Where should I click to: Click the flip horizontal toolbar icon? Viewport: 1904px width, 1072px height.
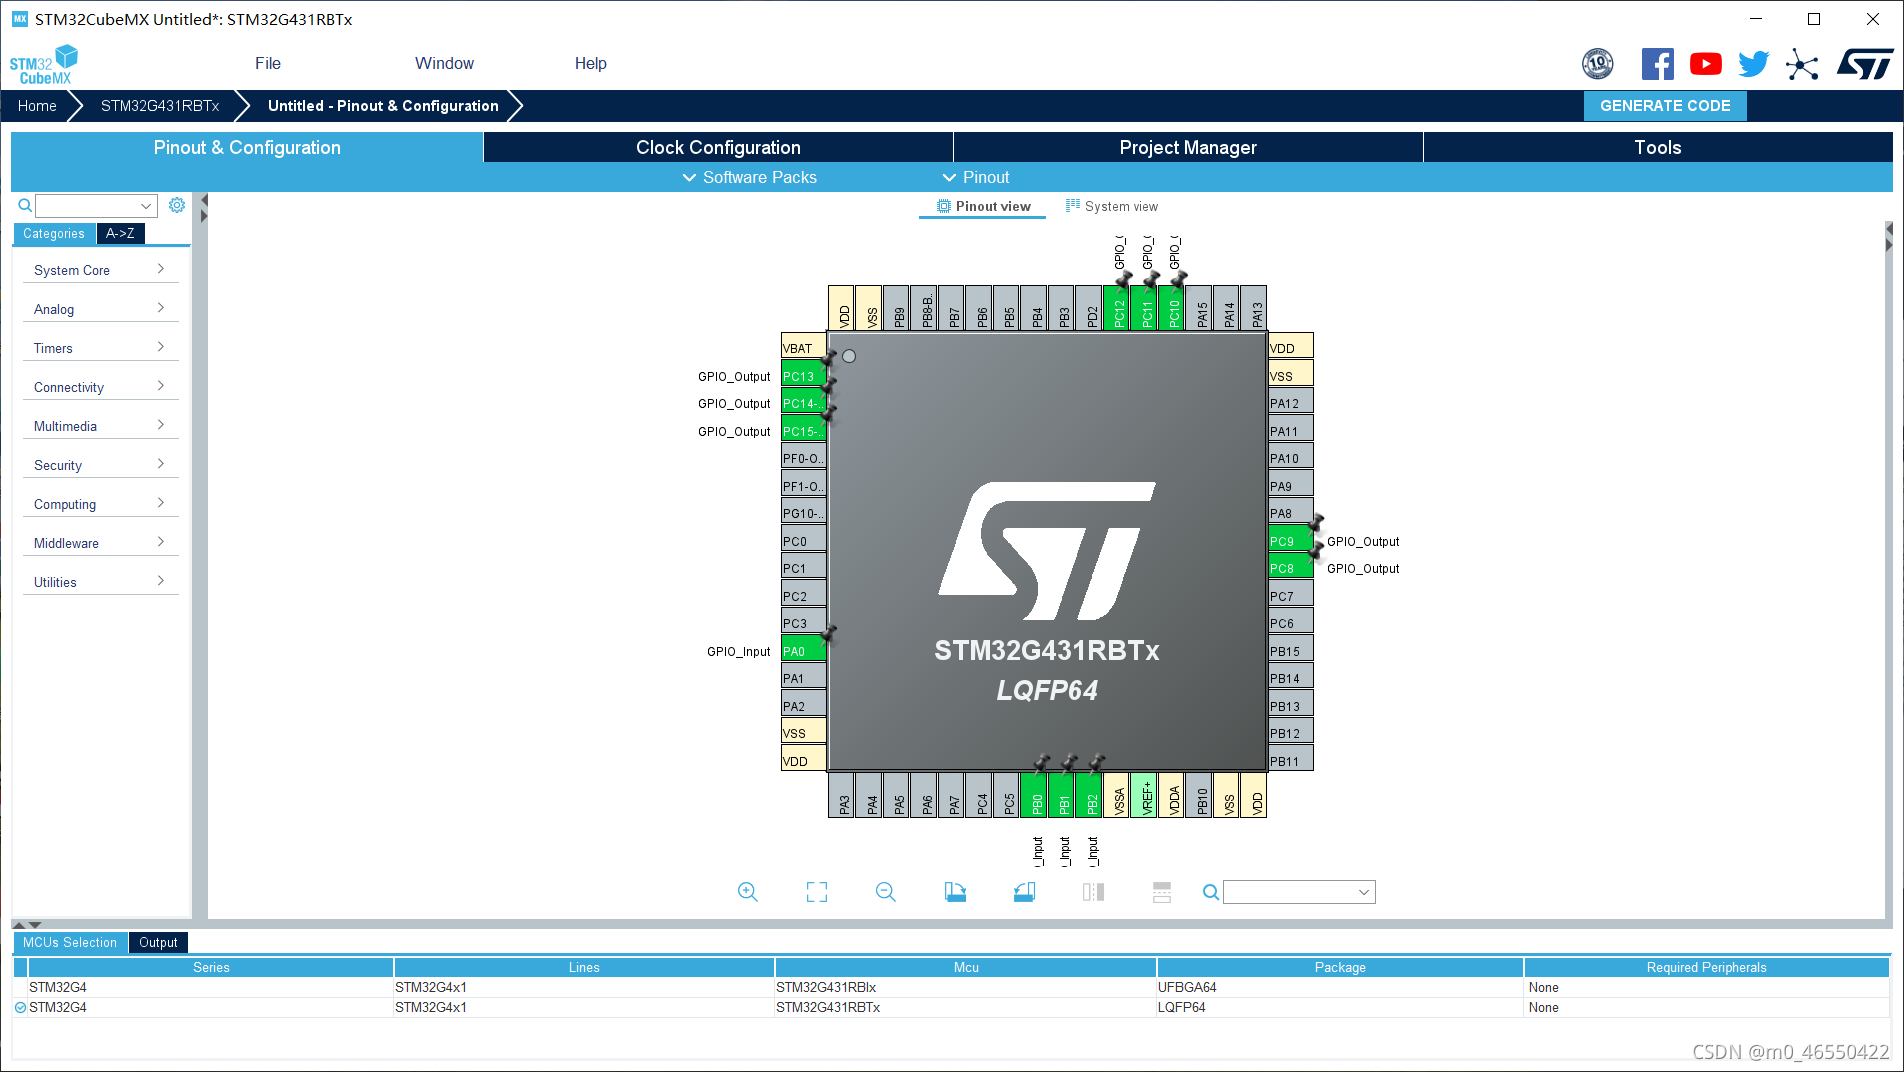tap(1093, 892)
